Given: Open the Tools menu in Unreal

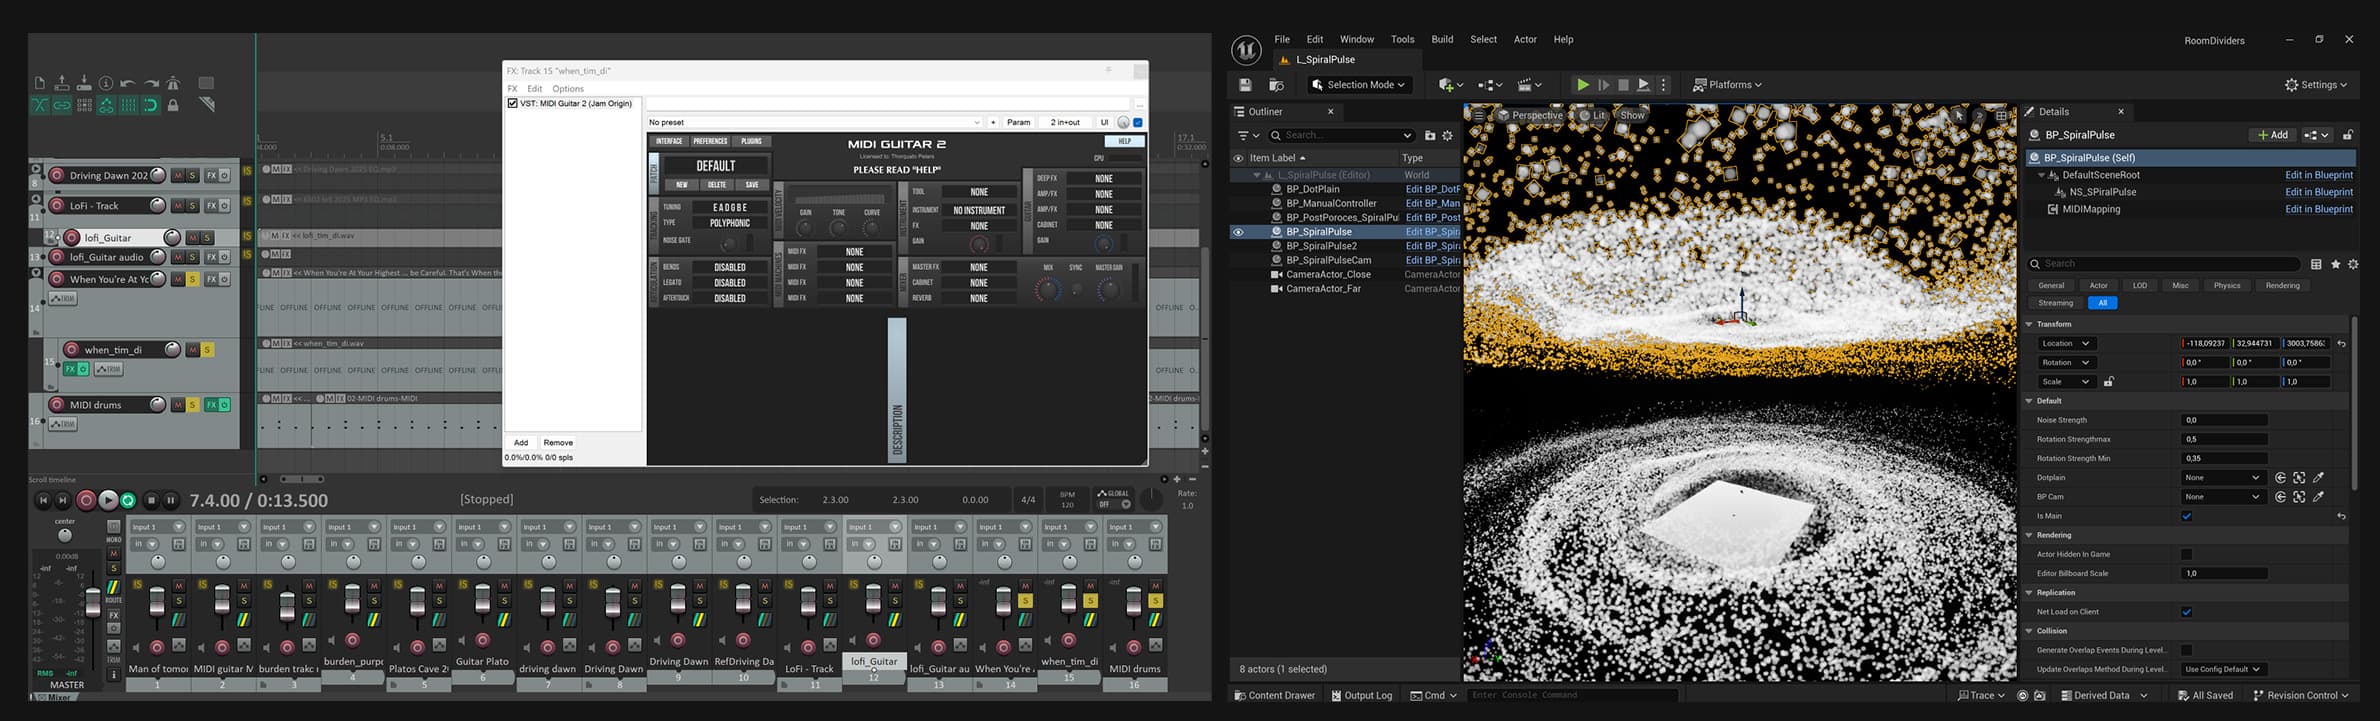Looking at the screenshot, I should coord(1402,40).
